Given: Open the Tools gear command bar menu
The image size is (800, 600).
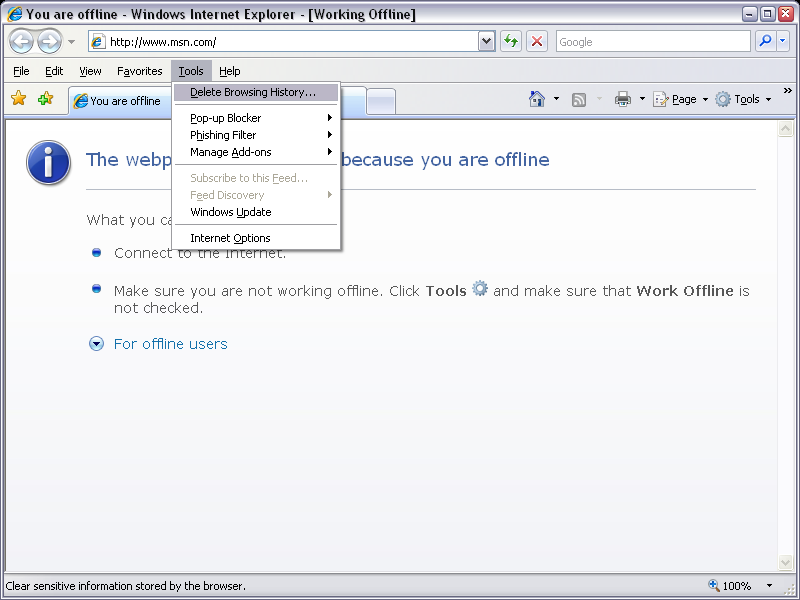Looking at the screenshot, I should (743, 99).
